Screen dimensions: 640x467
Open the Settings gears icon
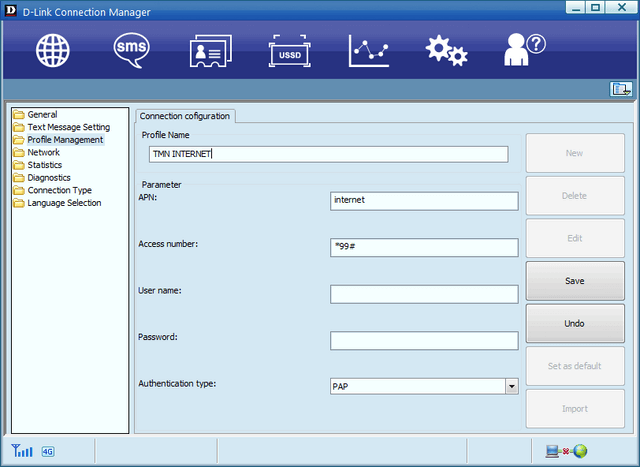click(x=446, y=51)
